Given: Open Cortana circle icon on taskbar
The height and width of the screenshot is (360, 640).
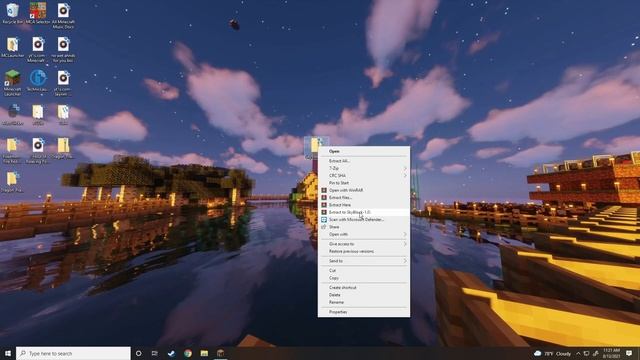Looking at the screenshot, I should (x=138, y=353).
